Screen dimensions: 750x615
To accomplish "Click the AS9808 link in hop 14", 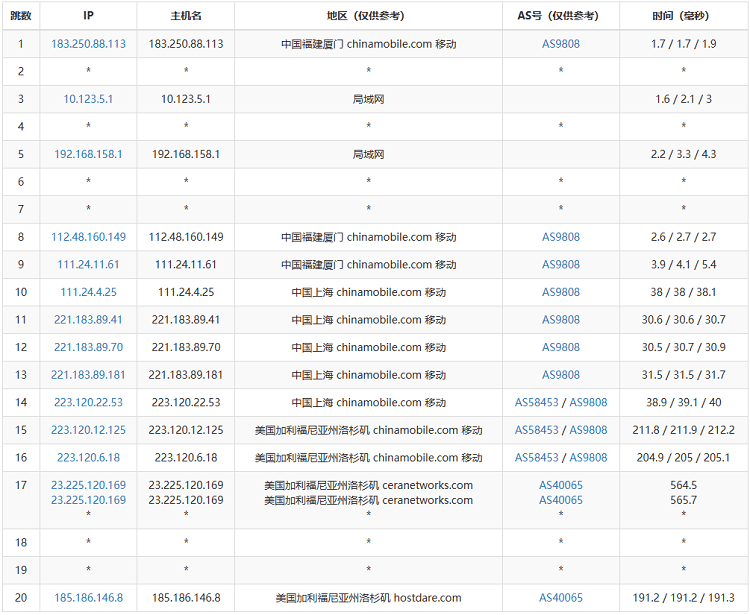I will click(588, 402).
